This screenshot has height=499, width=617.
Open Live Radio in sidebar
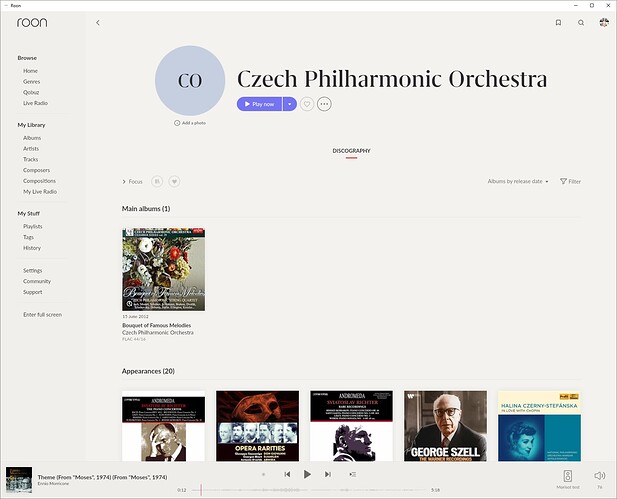35,103
